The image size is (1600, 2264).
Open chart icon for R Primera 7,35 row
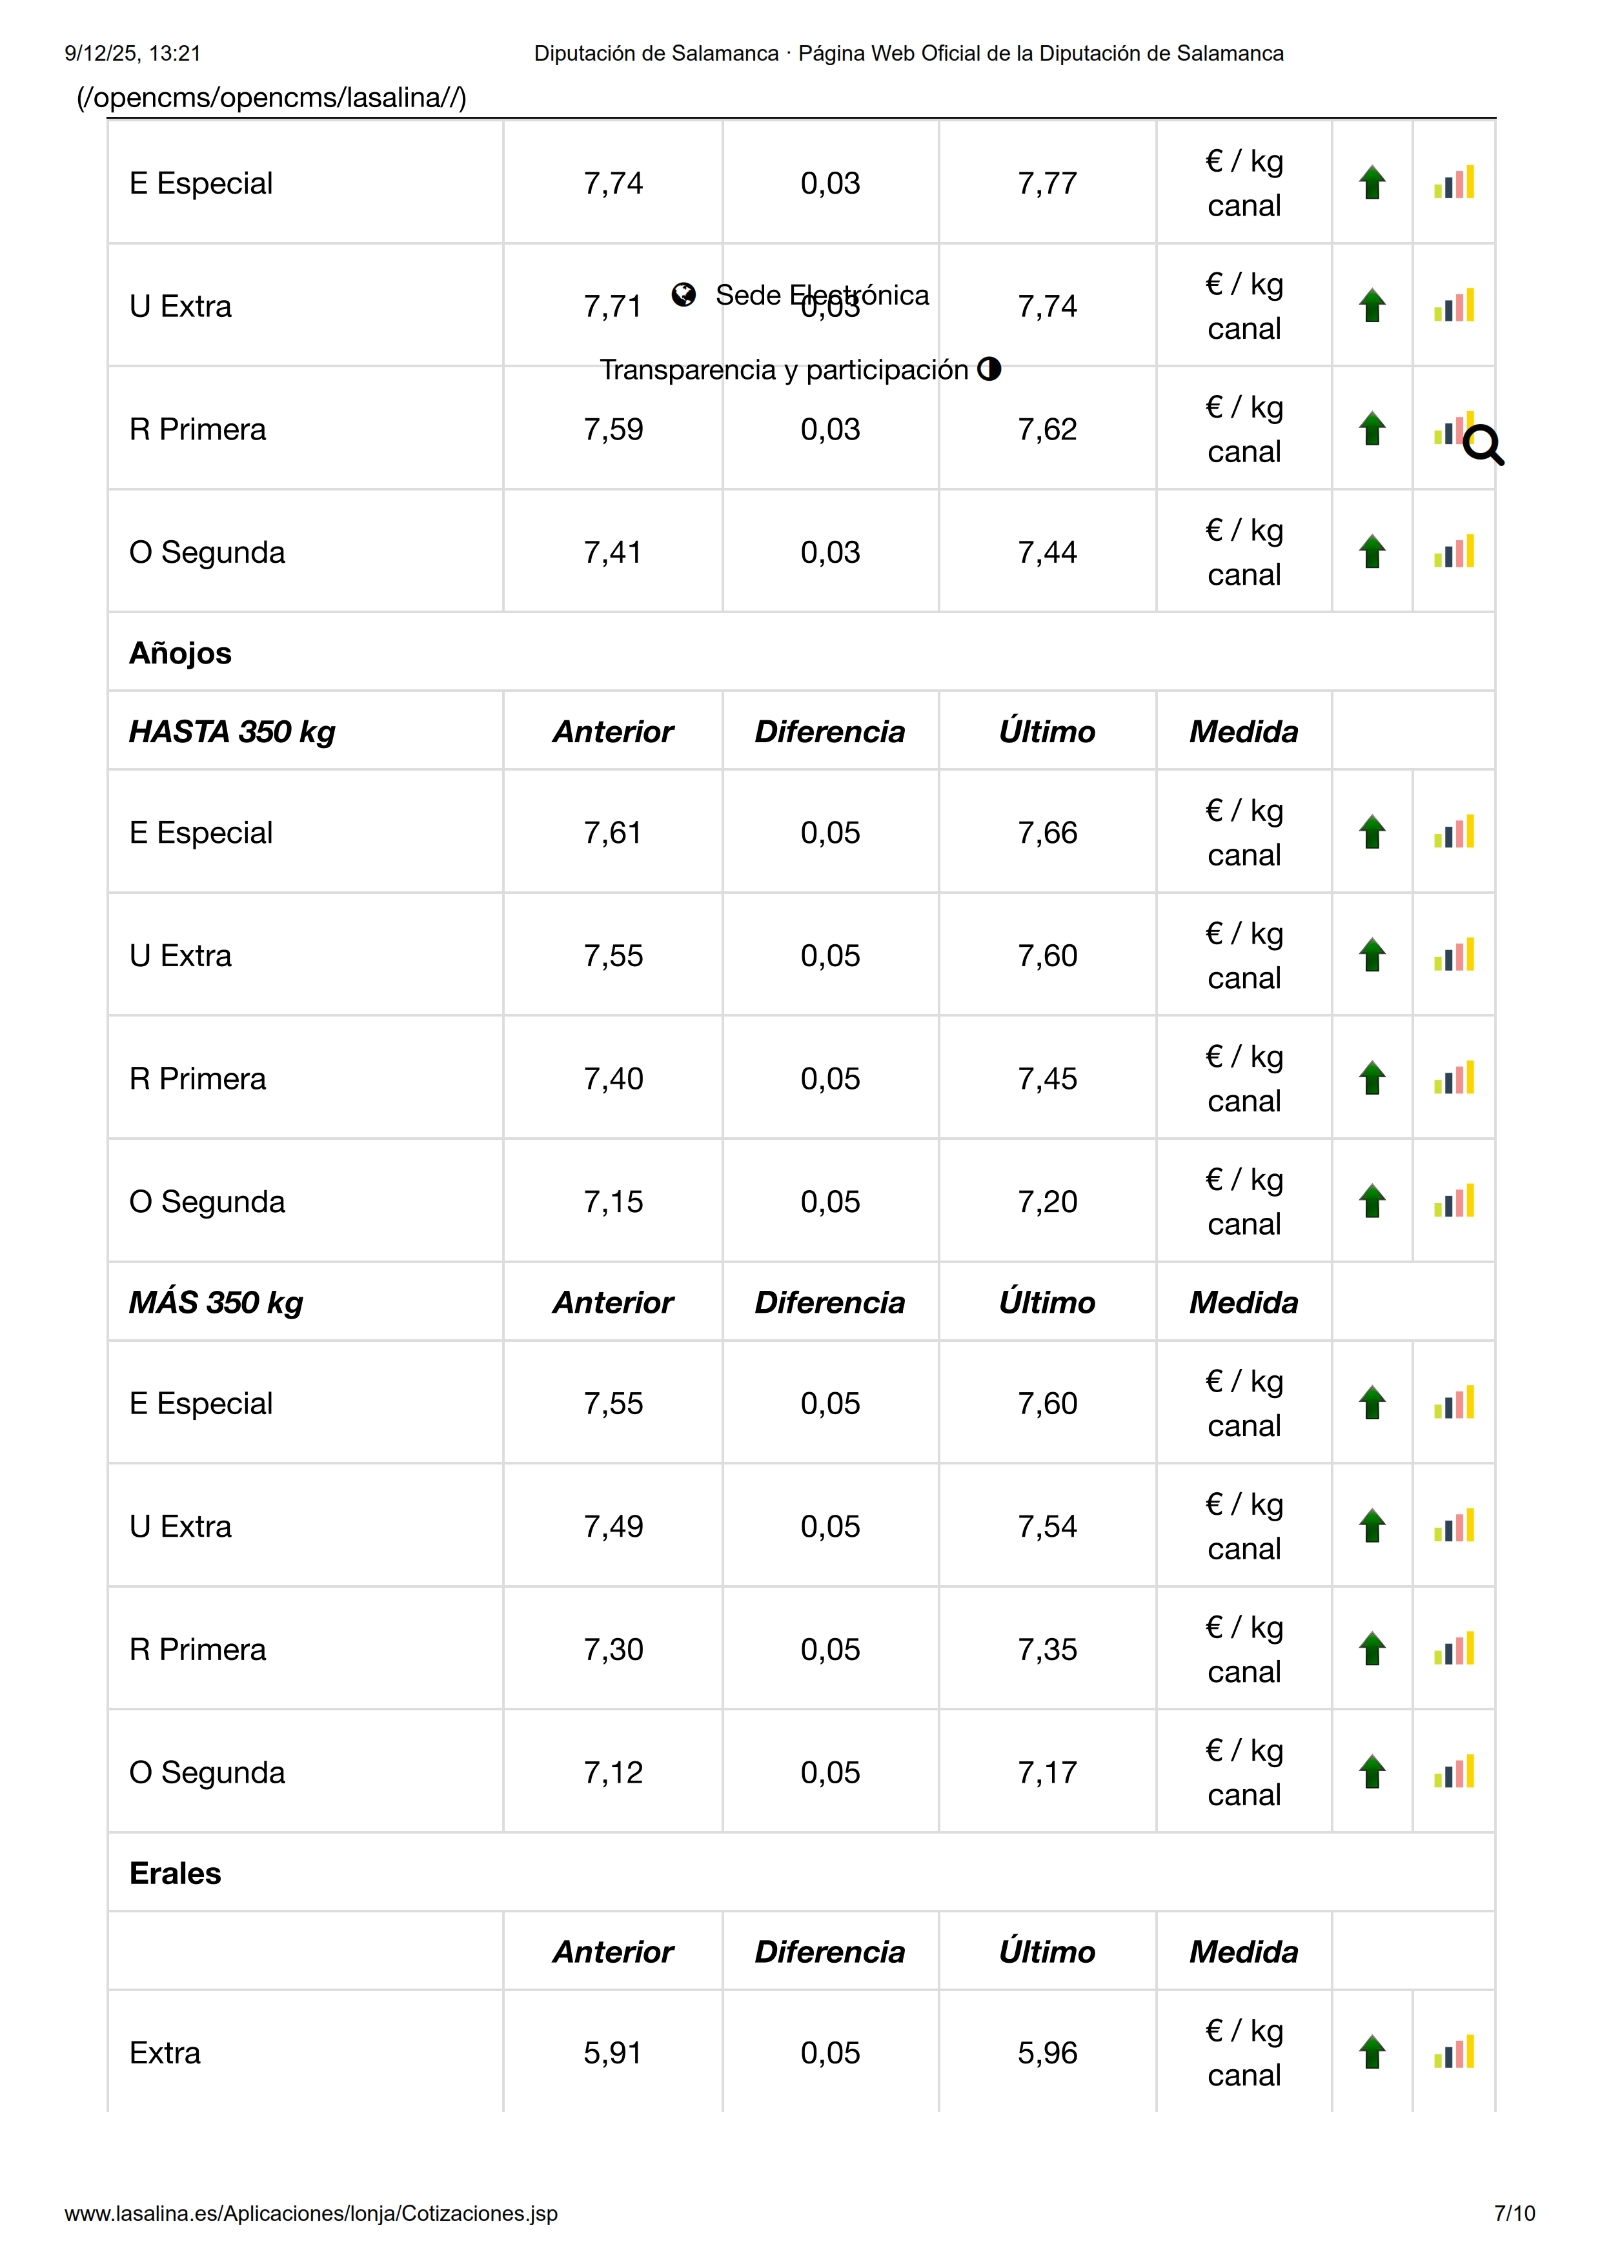tap(1453, 1649)
